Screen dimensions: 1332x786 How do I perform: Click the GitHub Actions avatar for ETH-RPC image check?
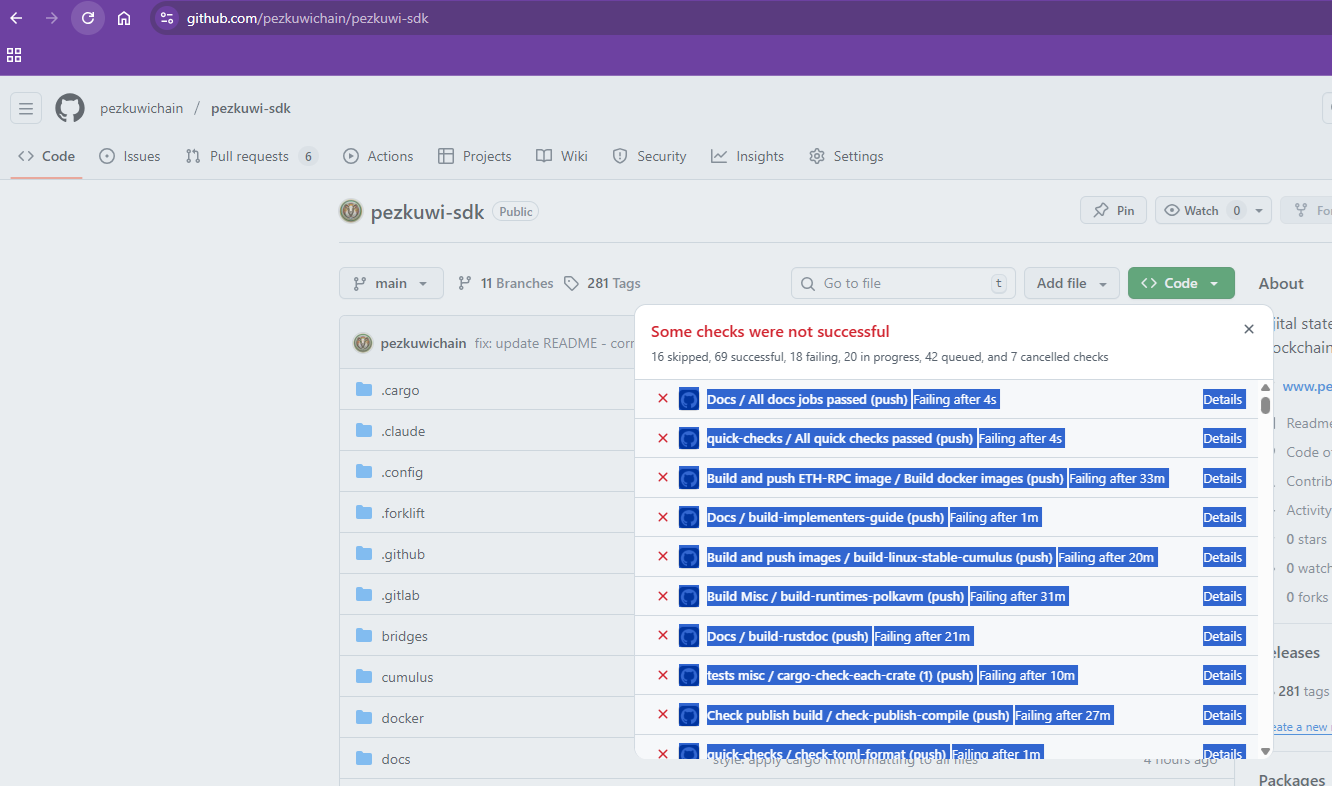point(689,478)
